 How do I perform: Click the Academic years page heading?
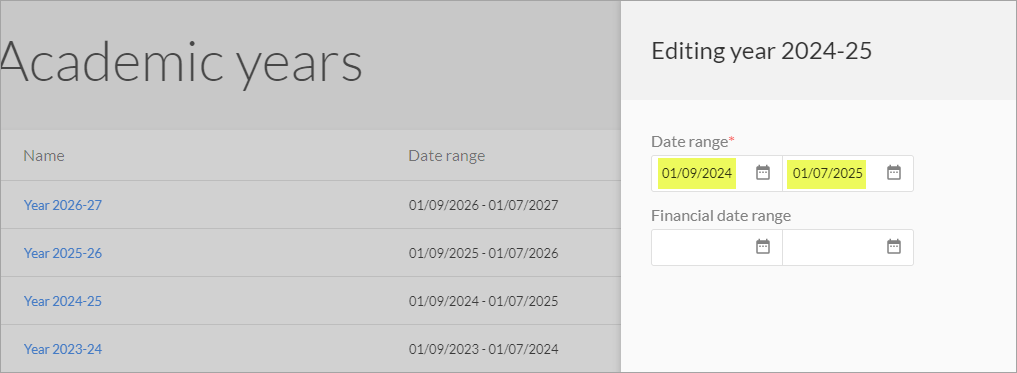click(x=181, y=62)
